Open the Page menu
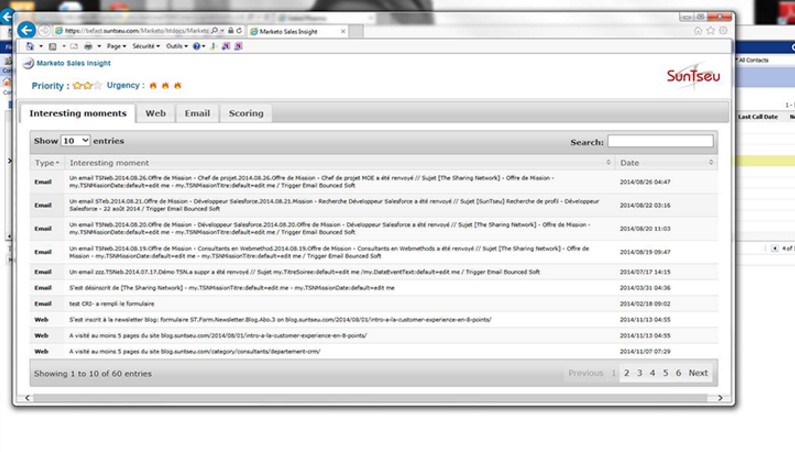The height and width of the screenshot is (452, 795). click(x=116, y=46)
